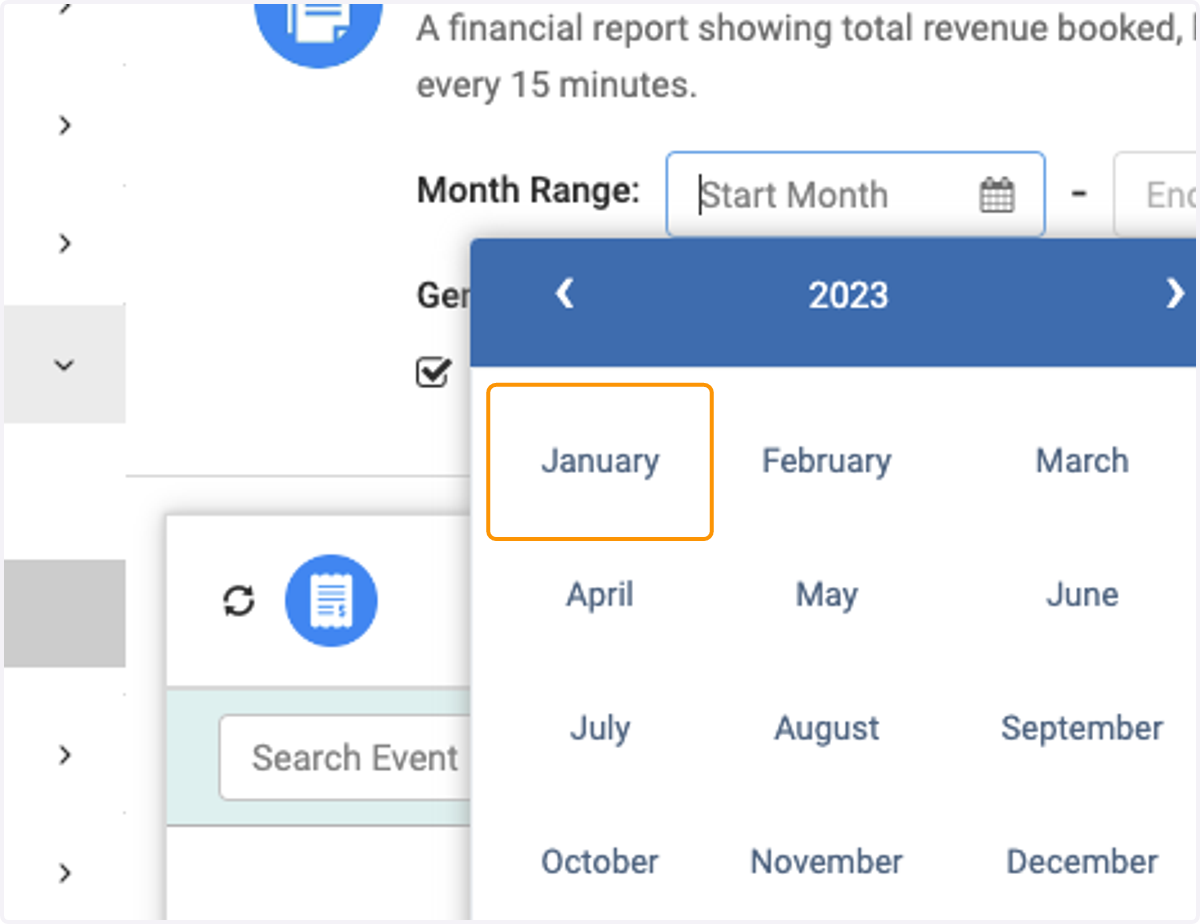Screen dimensions: 1200x924
Task: Click the Month Range label
Action: pyautogui.click(x=528, y=190)
